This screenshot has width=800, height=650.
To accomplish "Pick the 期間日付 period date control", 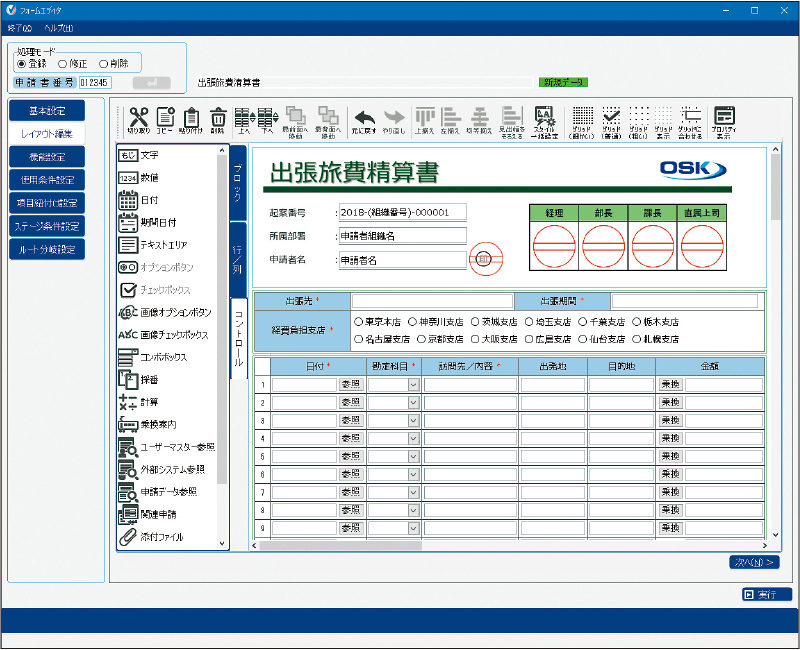I will (147, 222).
